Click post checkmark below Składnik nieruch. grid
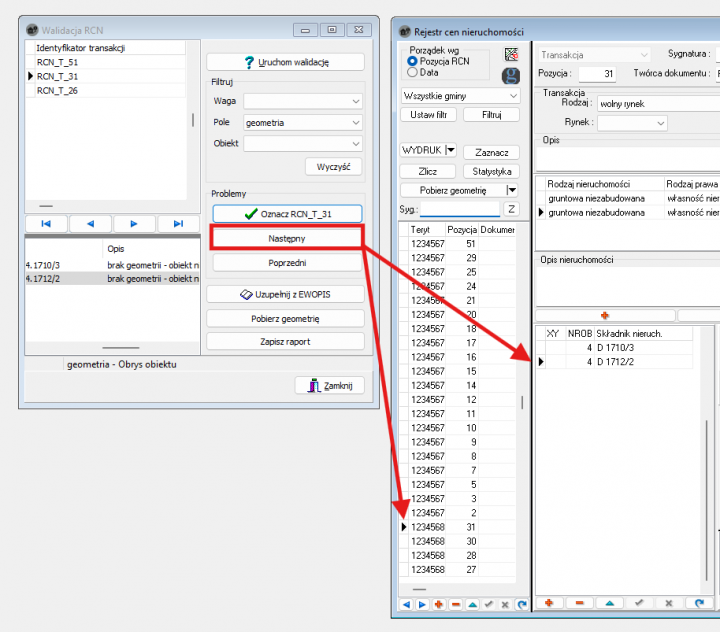Image resolution: width=720 pixels, height=632 pixels. [639, 603]
